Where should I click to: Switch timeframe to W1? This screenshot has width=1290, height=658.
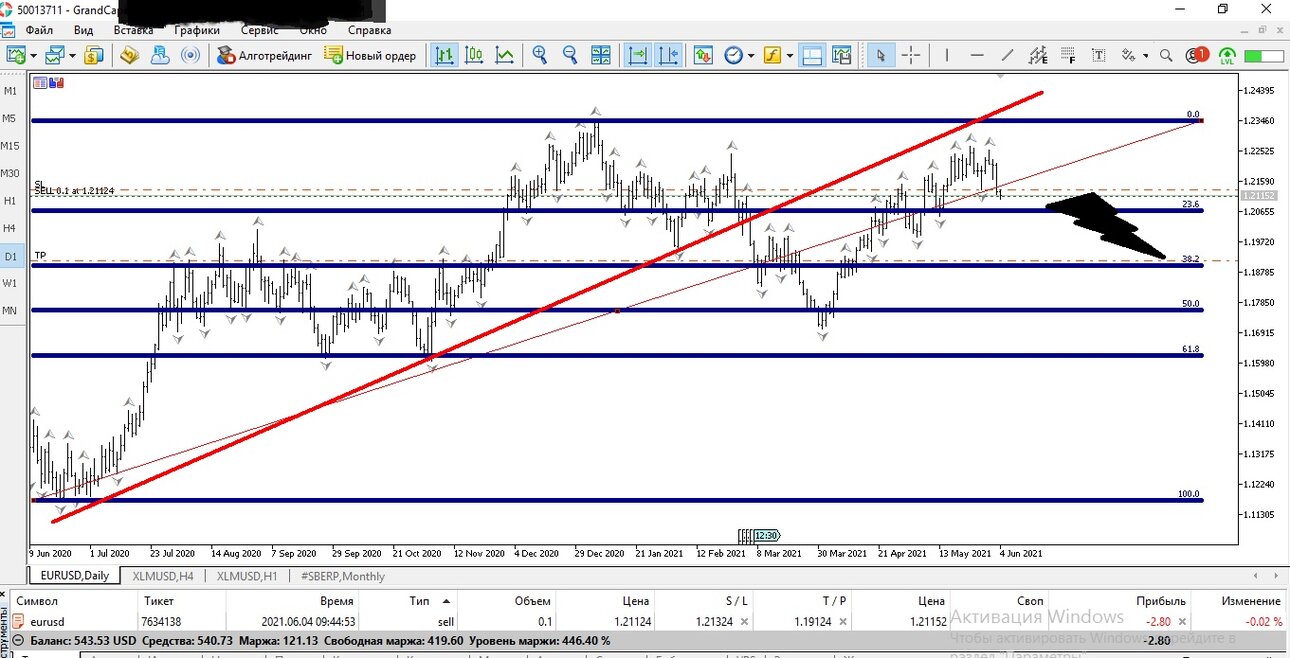click(10, 283)
